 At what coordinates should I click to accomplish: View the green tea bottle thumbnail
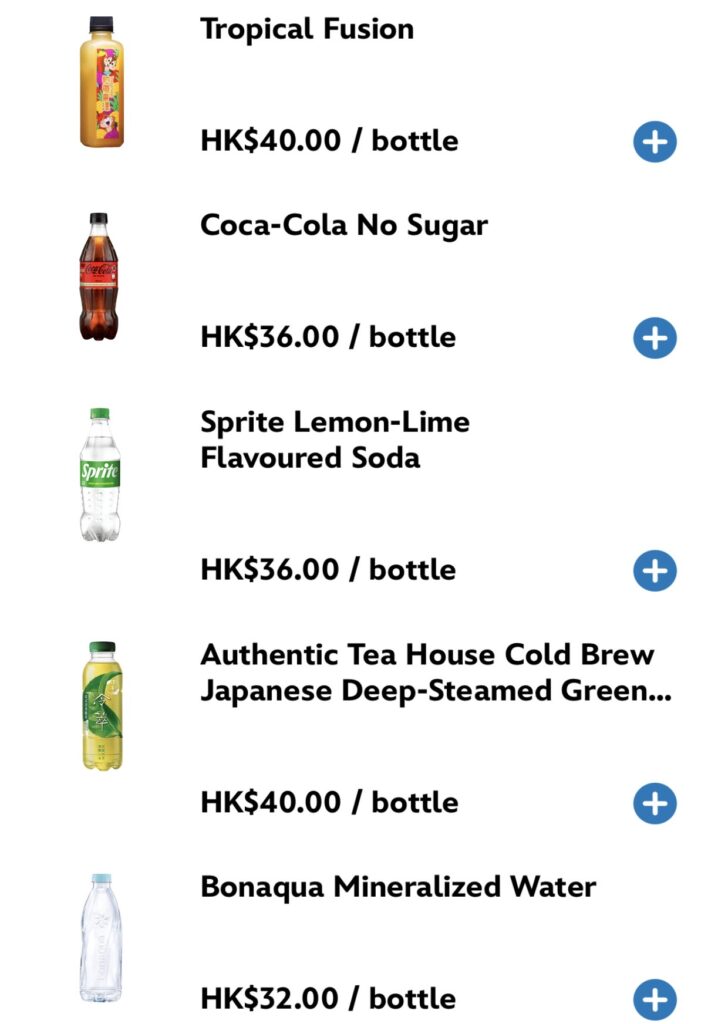[102, 706]
